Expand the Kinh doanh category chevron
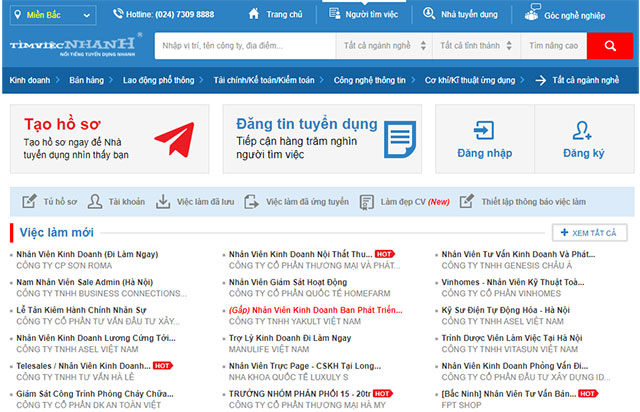The width and height of the screenshot is (640, 412). [58, 80]
